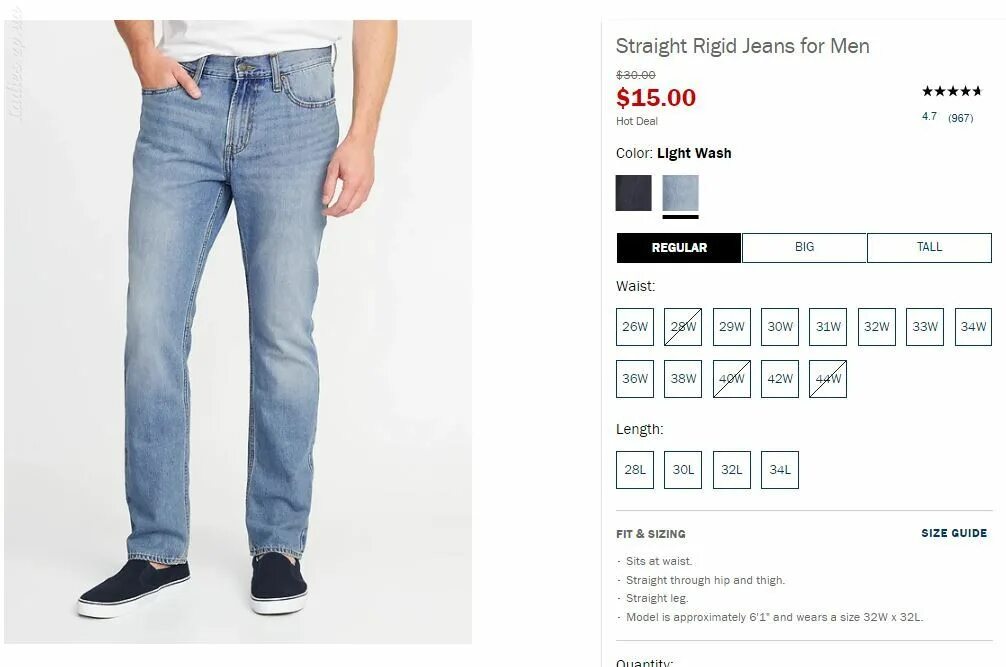
Task: Switch to the TALL fit tab
Action: [929, 248]
